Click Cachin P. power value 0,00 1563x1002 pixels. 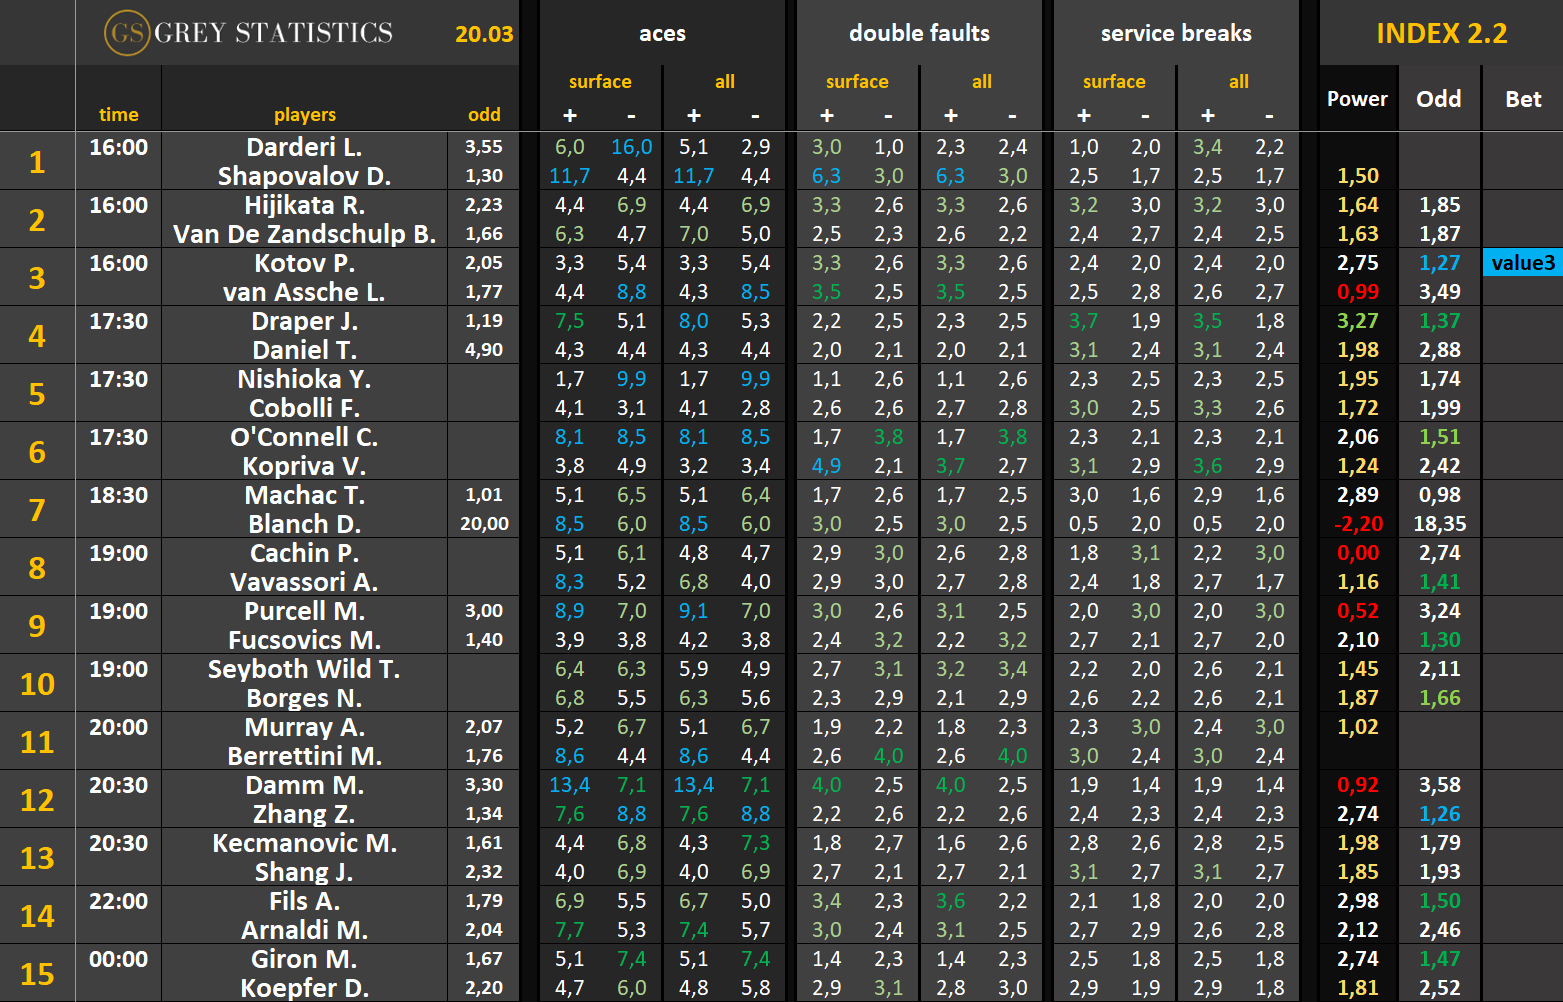pos(1358,553)
